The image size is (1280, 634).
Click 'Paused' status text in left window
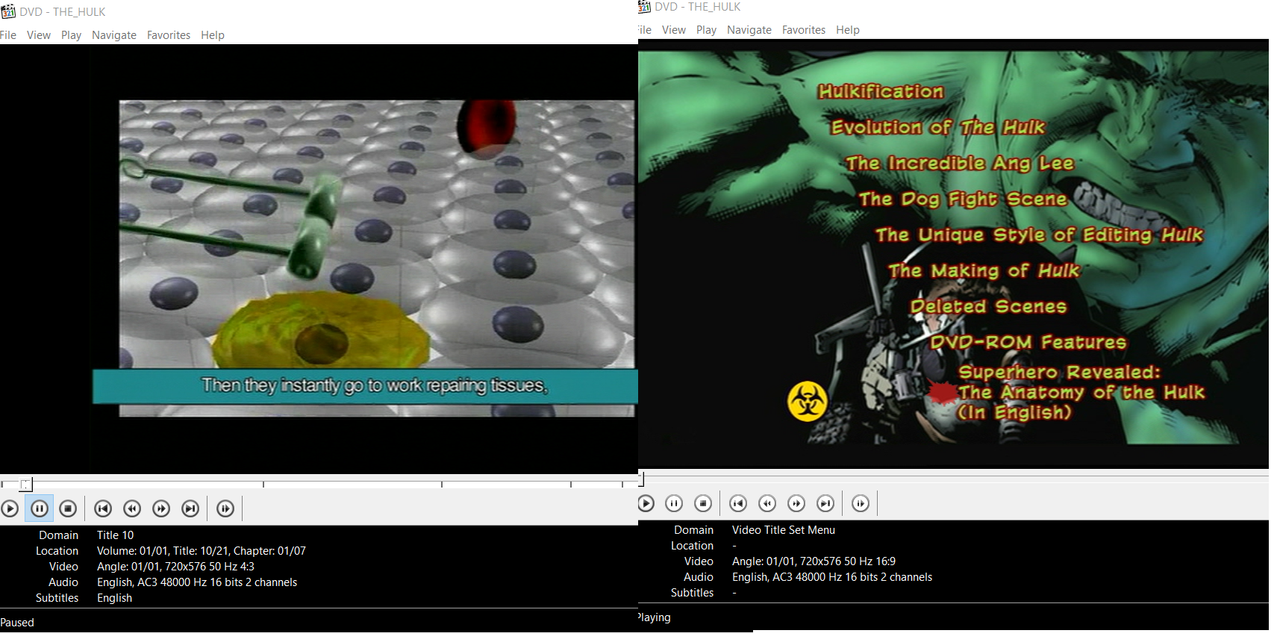[17, 622]
